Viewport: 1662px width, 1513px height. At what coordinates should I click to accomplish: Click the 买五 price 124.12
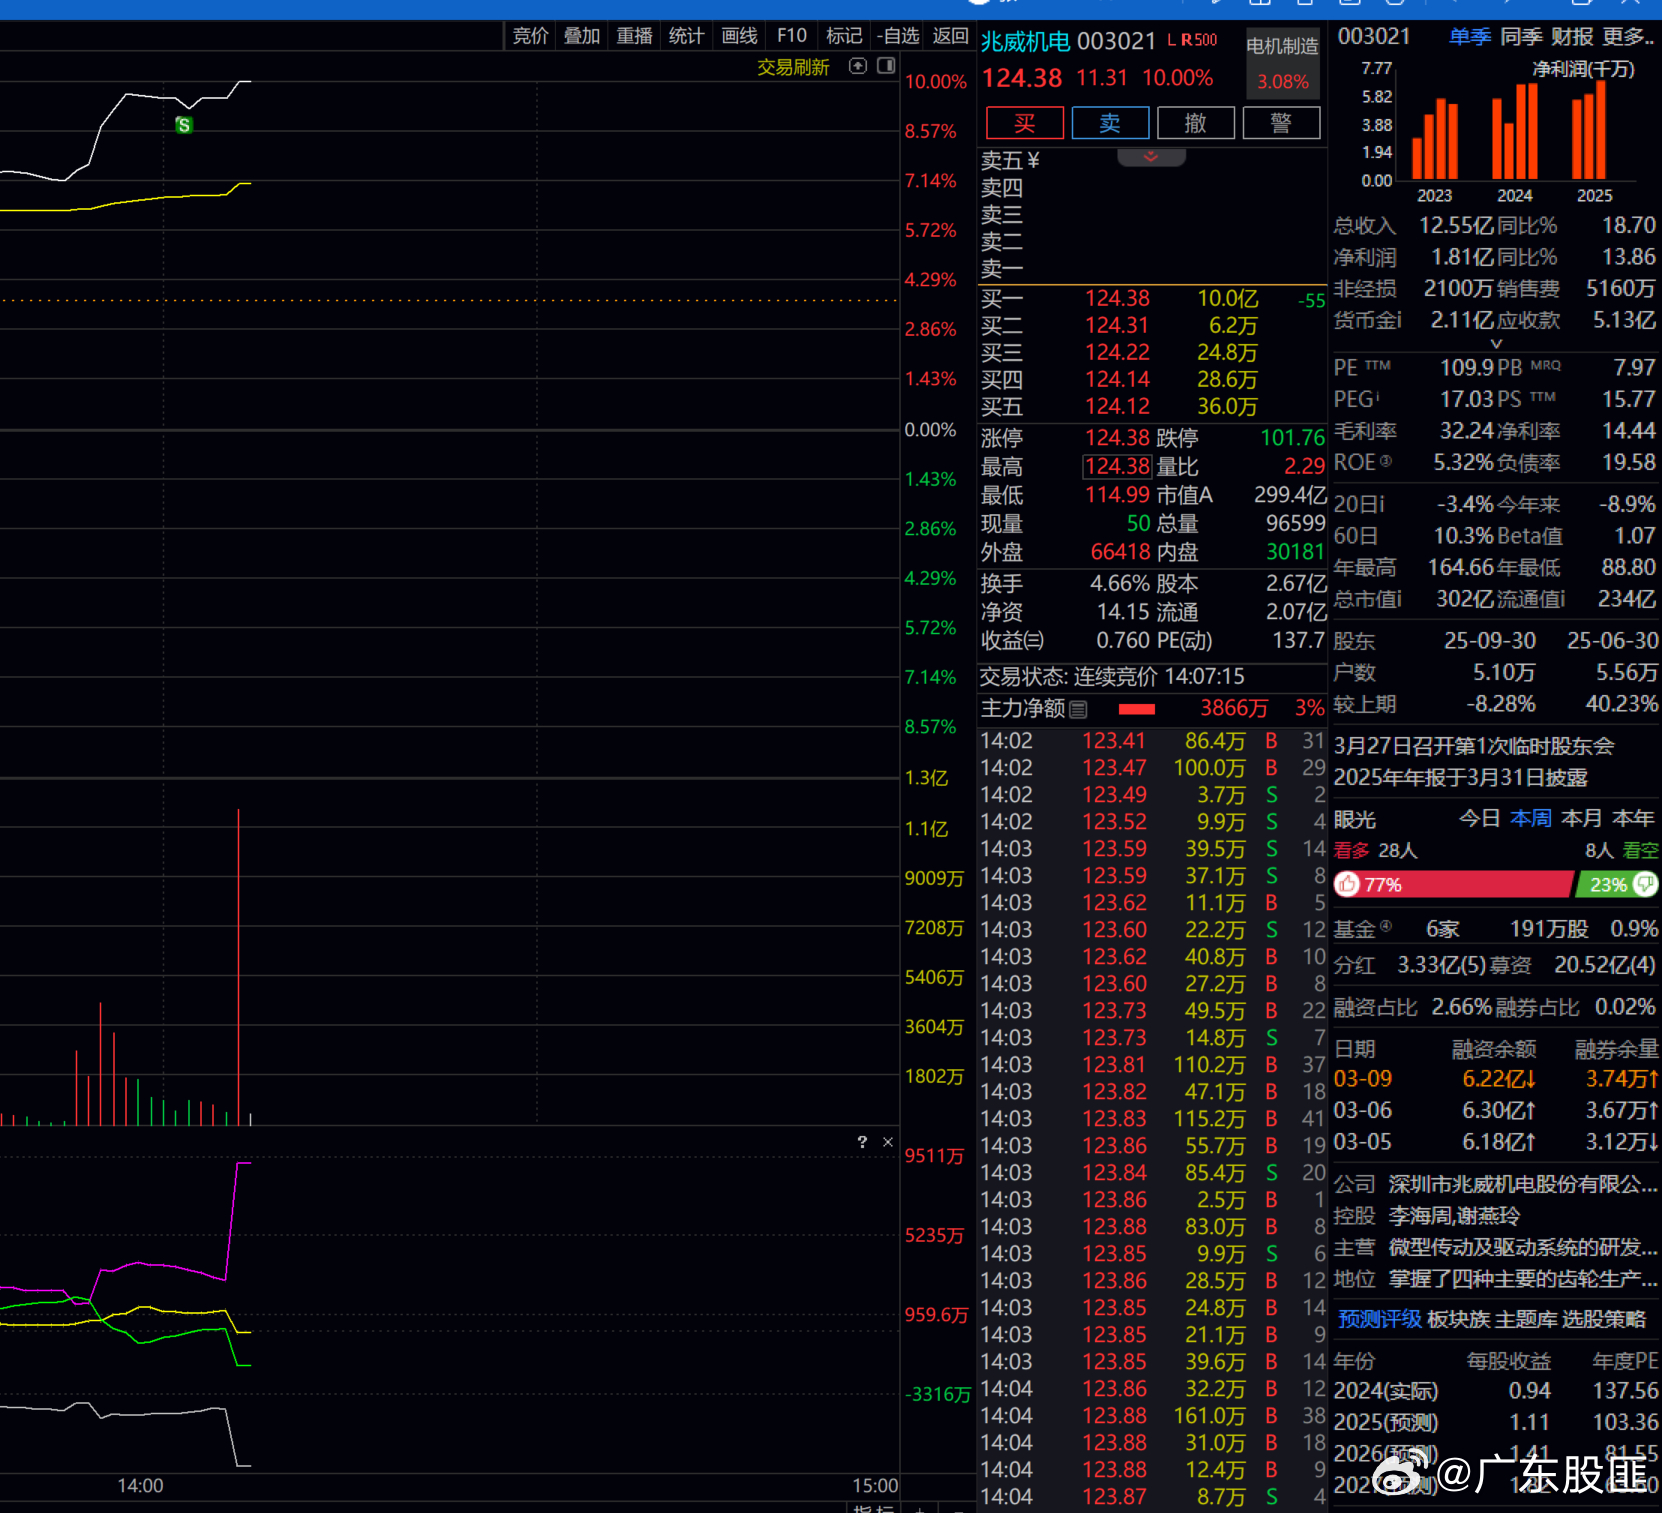click(x=1117, y=406)
